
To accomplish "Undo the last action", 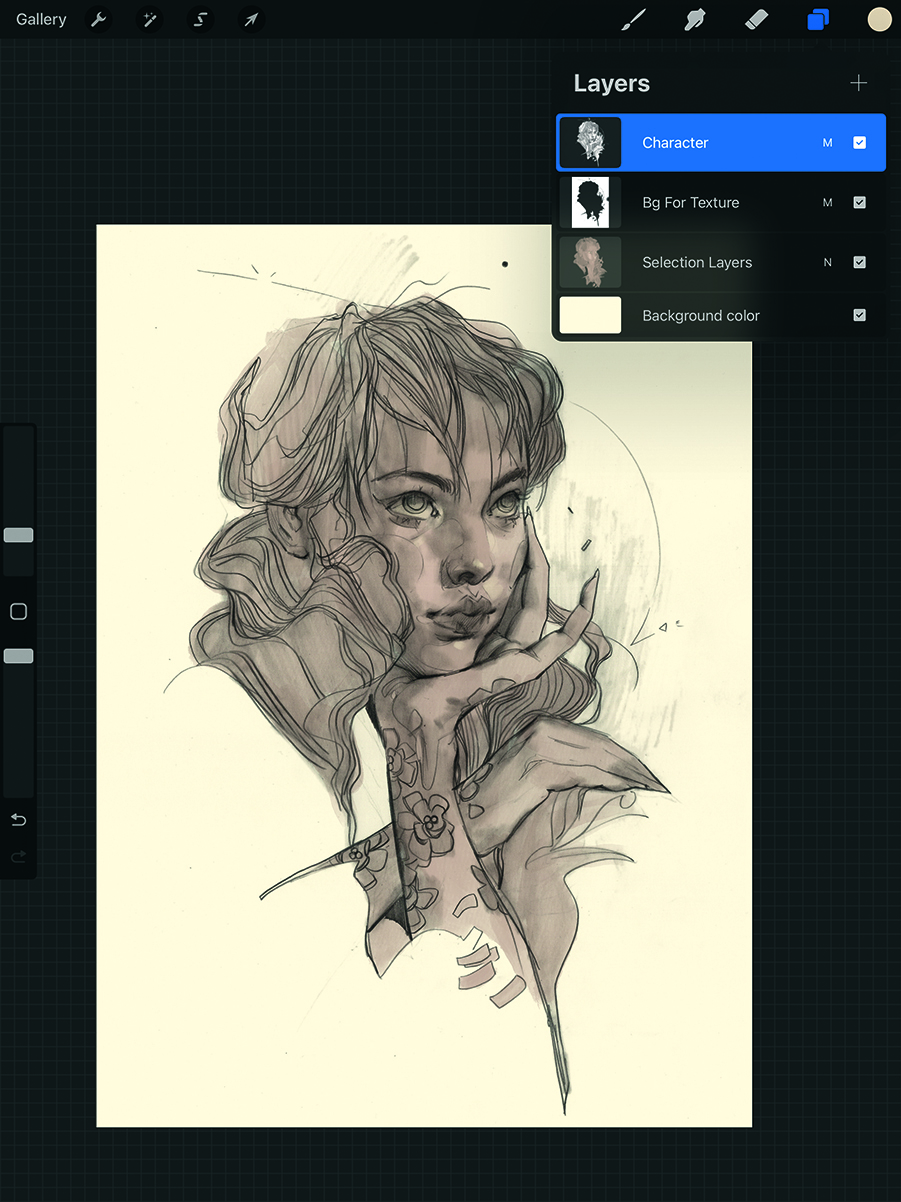I will [18, 820].
